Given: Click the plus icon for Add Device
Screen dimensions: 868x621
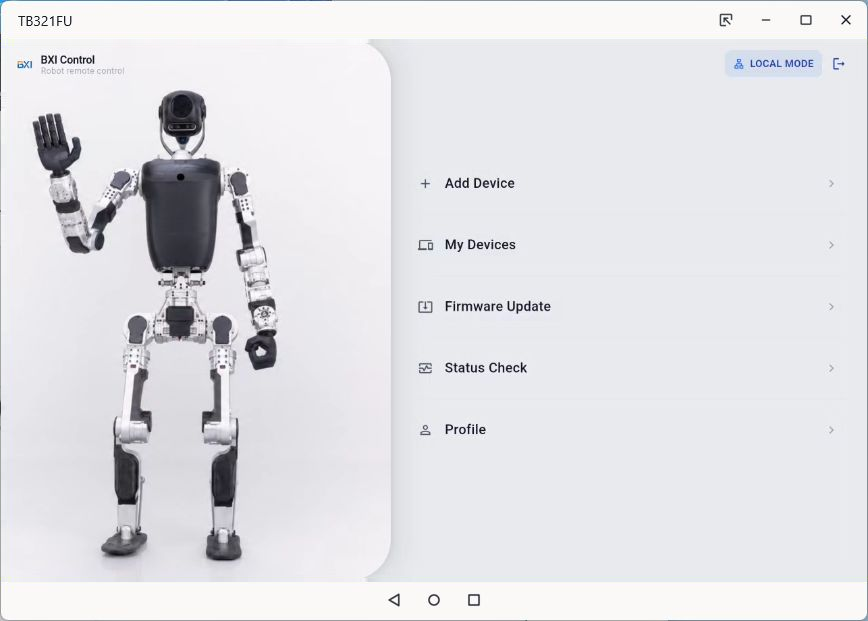Looking at the screenshot, I should (425, 184).
